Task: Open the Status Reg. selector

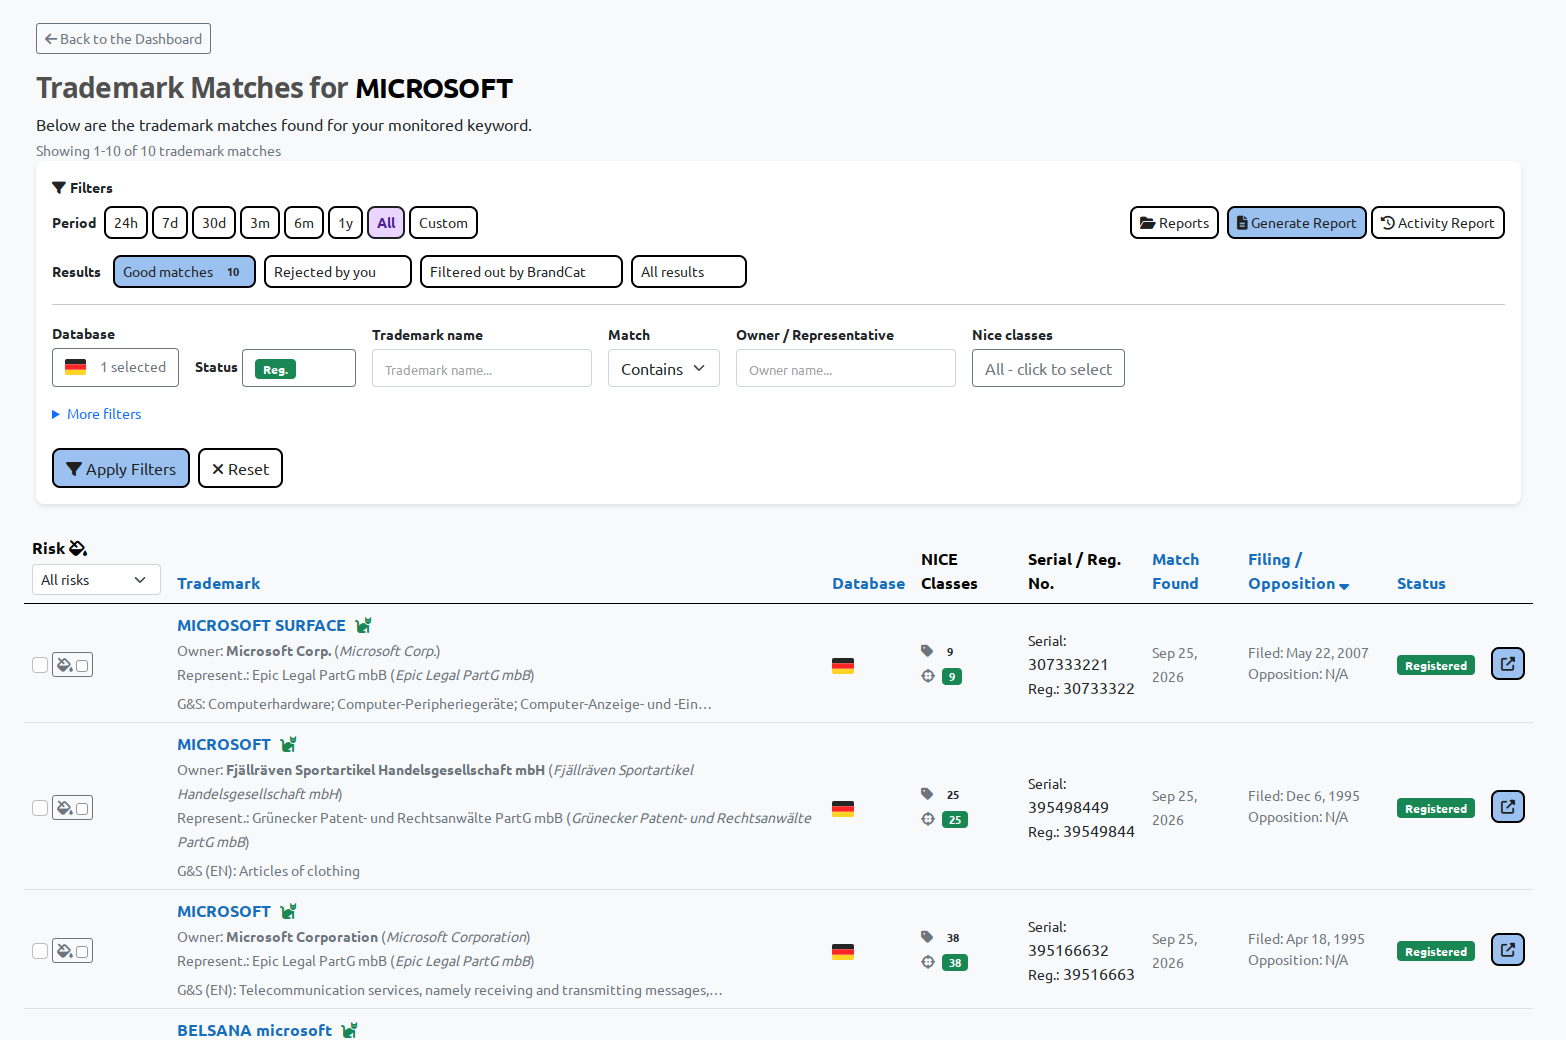Action: click(299, 368)
